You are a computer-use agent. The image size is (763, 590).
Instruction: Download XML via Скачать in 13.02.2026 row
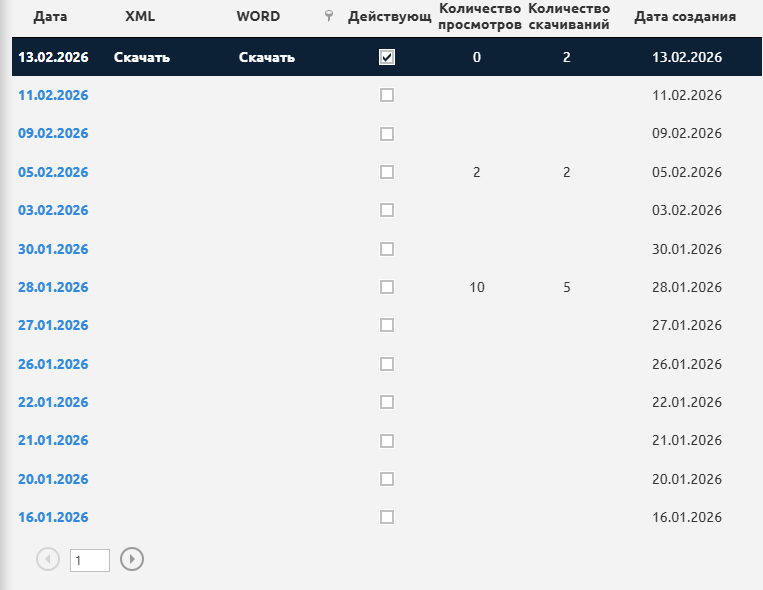(x=142, y=57)
